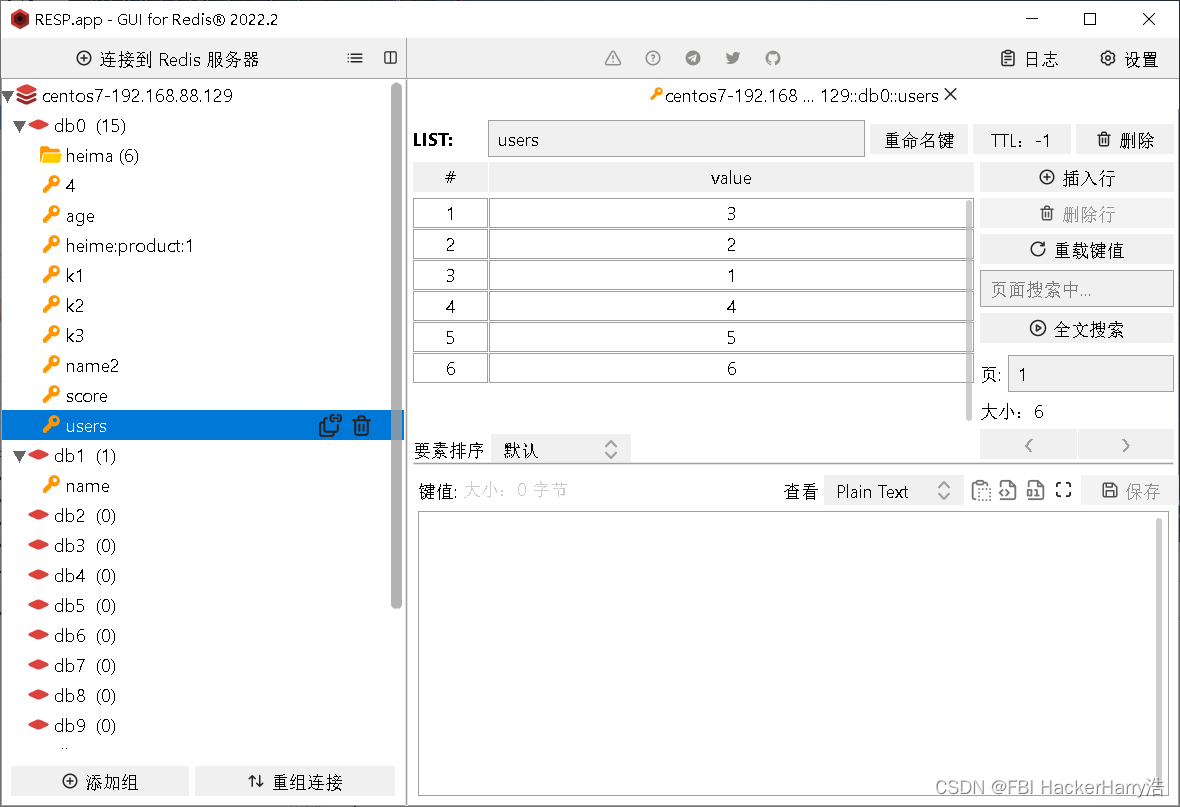Viewport: 1180px width, 807px height.
Task: Click the help question-mark icon
Action: click(x=652, y=59)
